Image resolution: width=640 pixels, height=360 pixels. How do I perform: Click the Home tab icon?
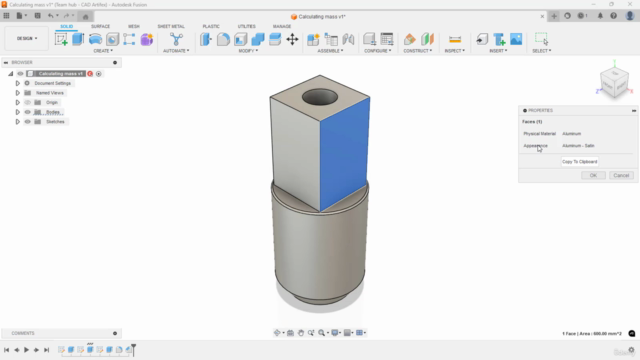(85, 17)
